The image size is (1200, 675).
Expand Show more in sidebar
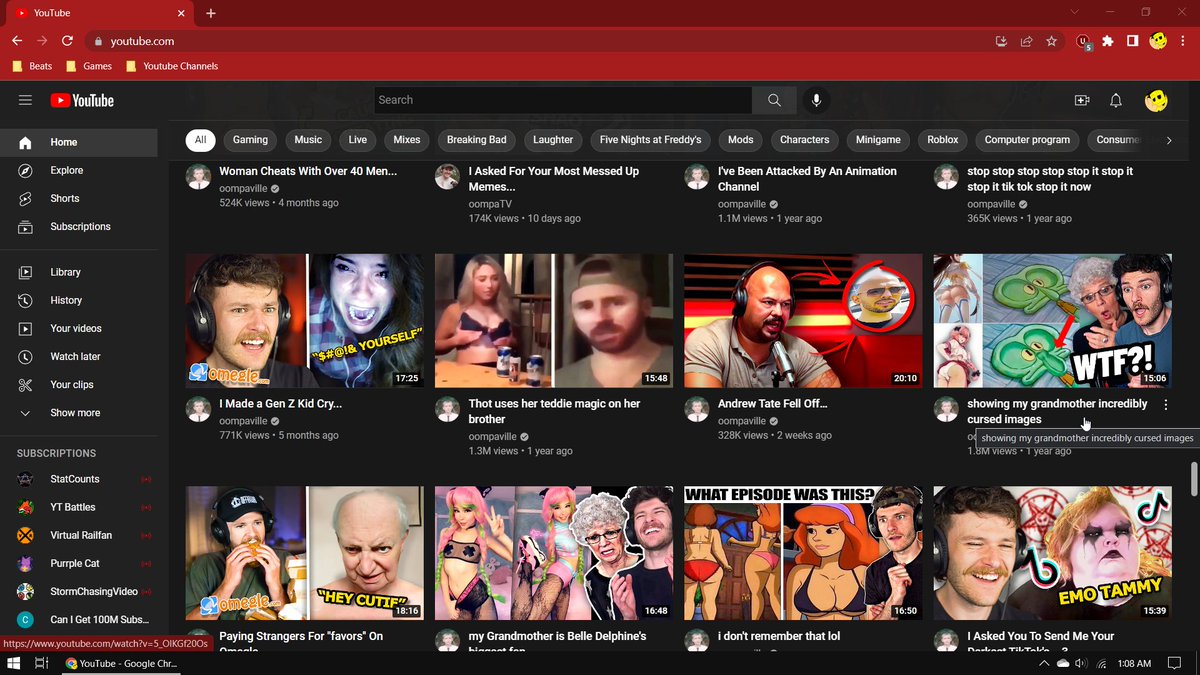(x=79, y=412)
